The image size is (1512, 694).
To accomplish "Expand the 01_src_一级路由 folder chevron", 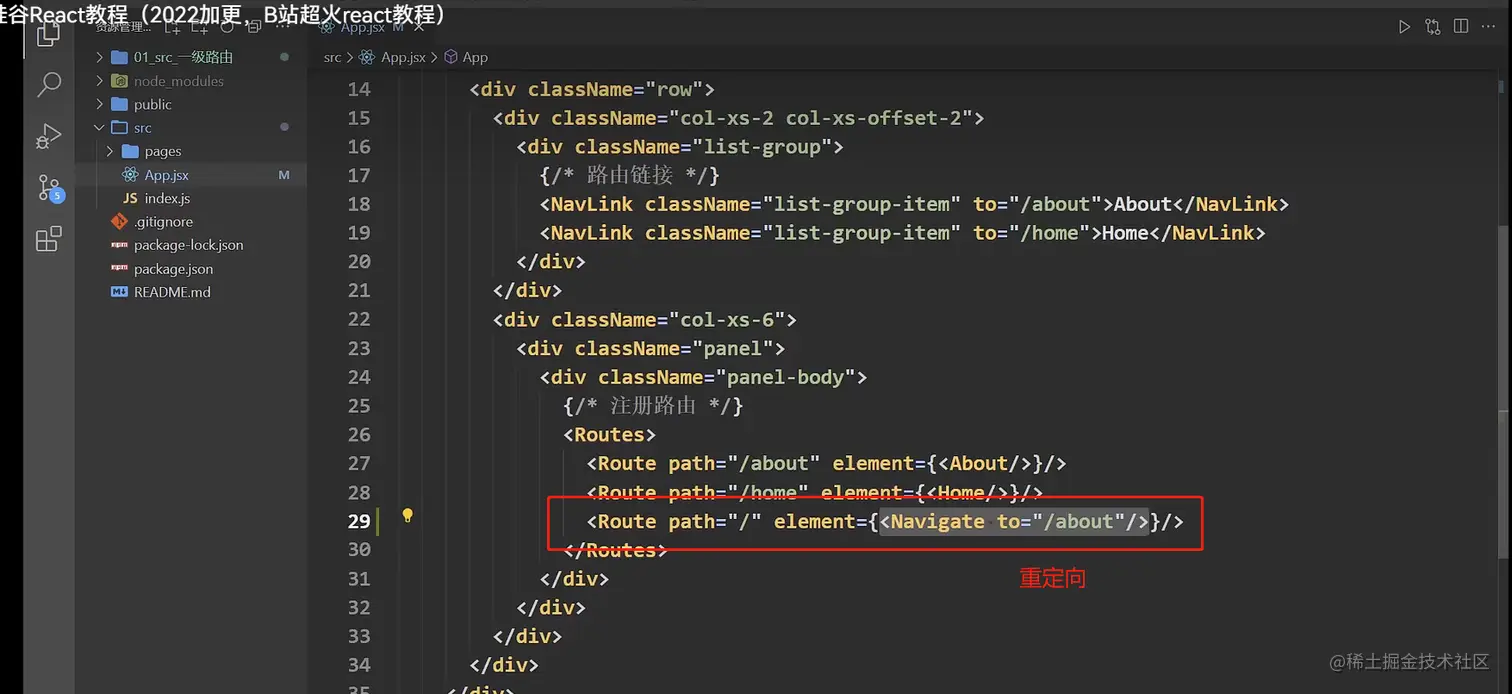I will [99, 57].
